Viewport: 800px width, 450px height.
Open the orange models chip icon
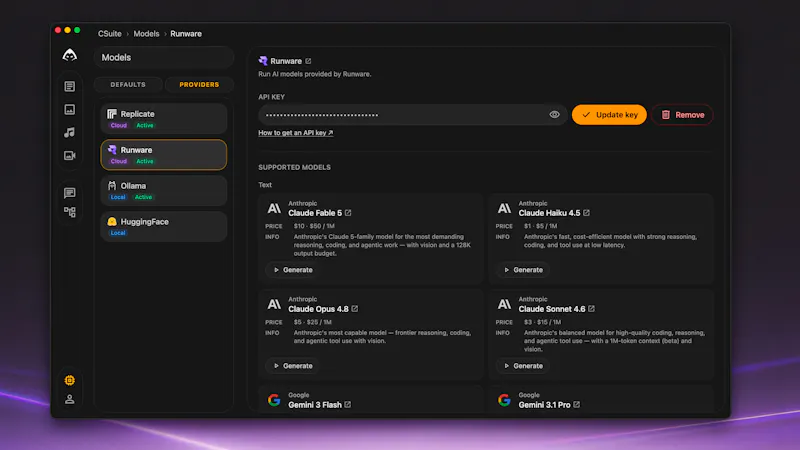point(70,380)
